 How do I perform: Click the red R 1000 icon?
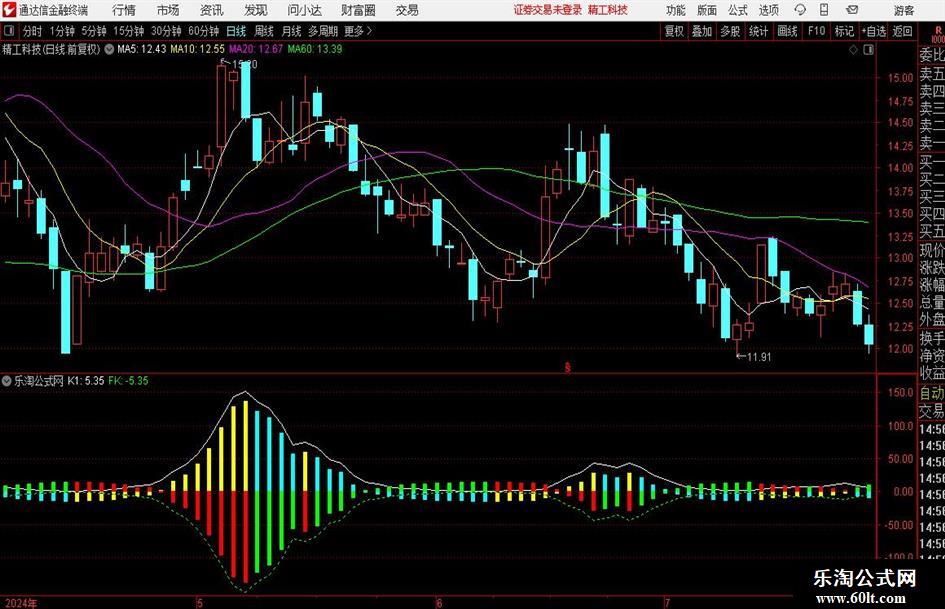point(938,34)
